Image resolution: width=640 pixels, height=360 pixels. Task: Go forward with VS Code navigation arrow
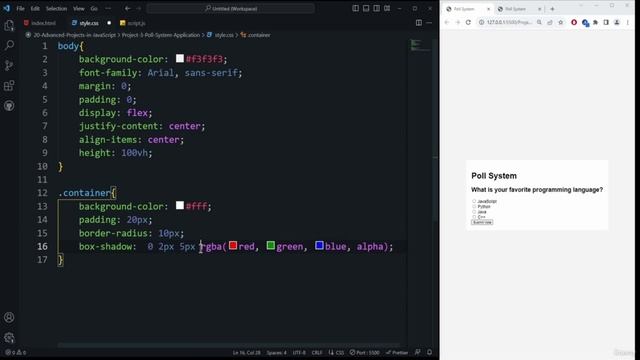138,8
